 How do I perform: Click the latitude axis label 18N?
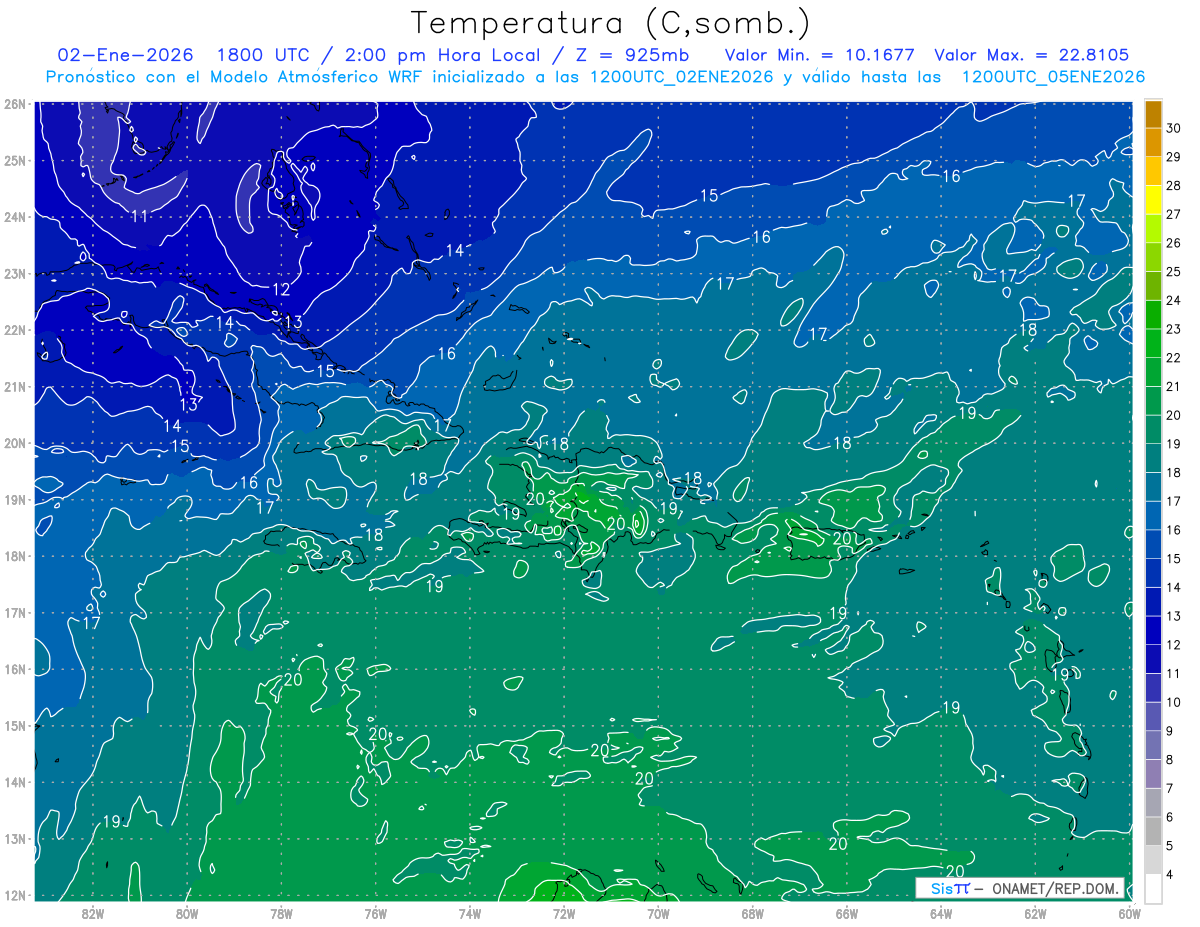[x=15, y=556]
